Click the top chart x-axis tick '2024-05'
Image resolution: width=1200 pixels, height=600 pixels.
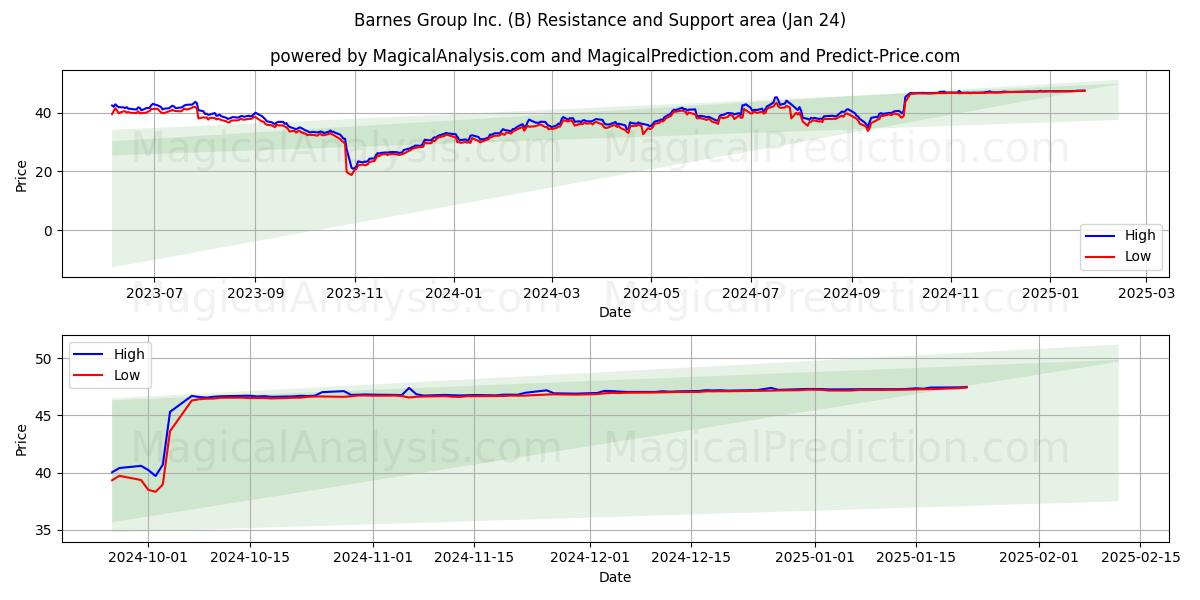(x=651, y=294)
